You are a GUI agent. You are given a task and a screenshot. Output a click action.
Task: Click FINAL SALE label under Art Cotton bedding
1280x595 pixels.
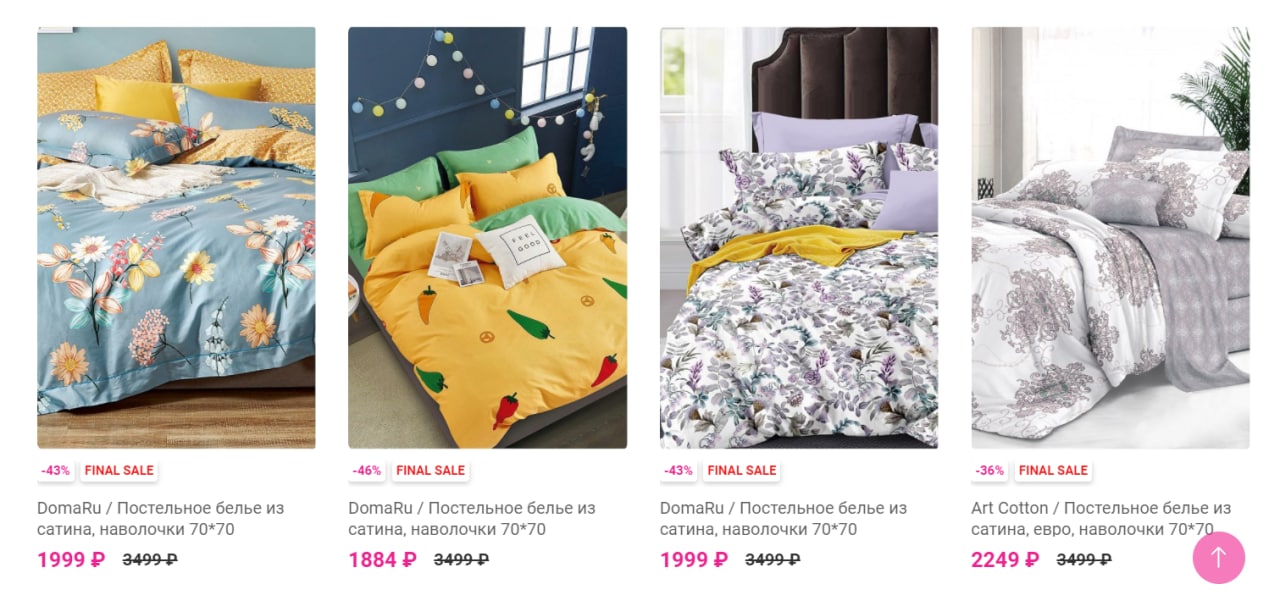[x=1053, y=470]
